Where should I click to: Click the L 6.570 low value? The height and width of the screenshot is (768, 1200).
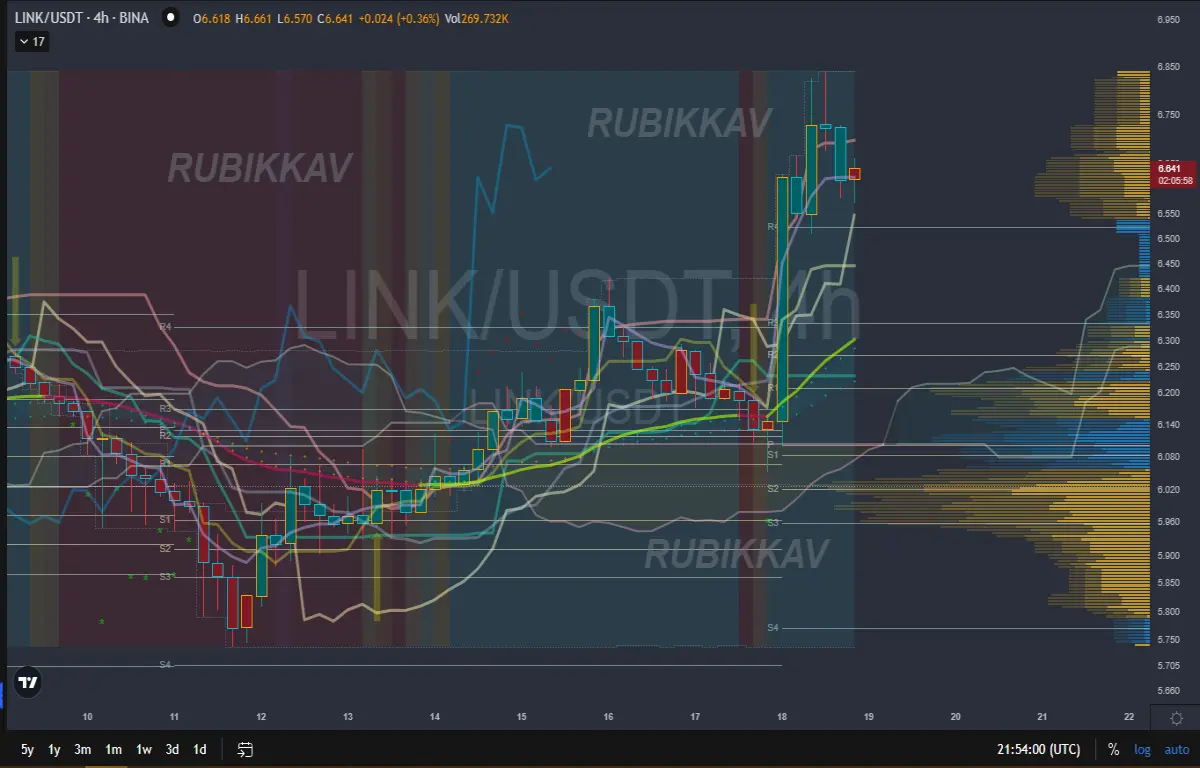[294, 18]
